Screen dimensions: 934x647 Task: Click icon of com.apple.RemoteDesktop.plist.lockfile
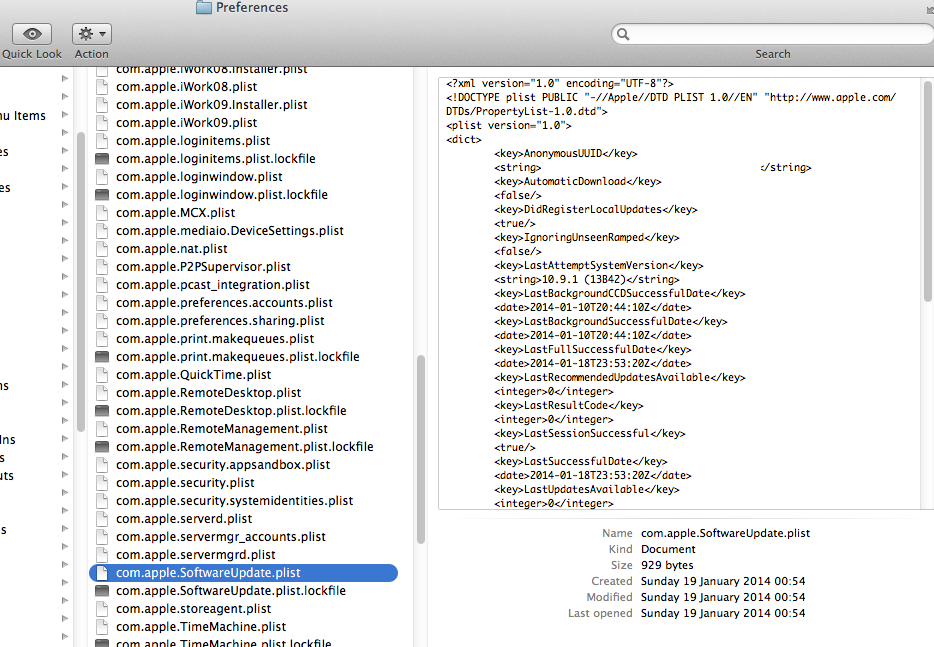pyautogui.click(x=102, y=410)
